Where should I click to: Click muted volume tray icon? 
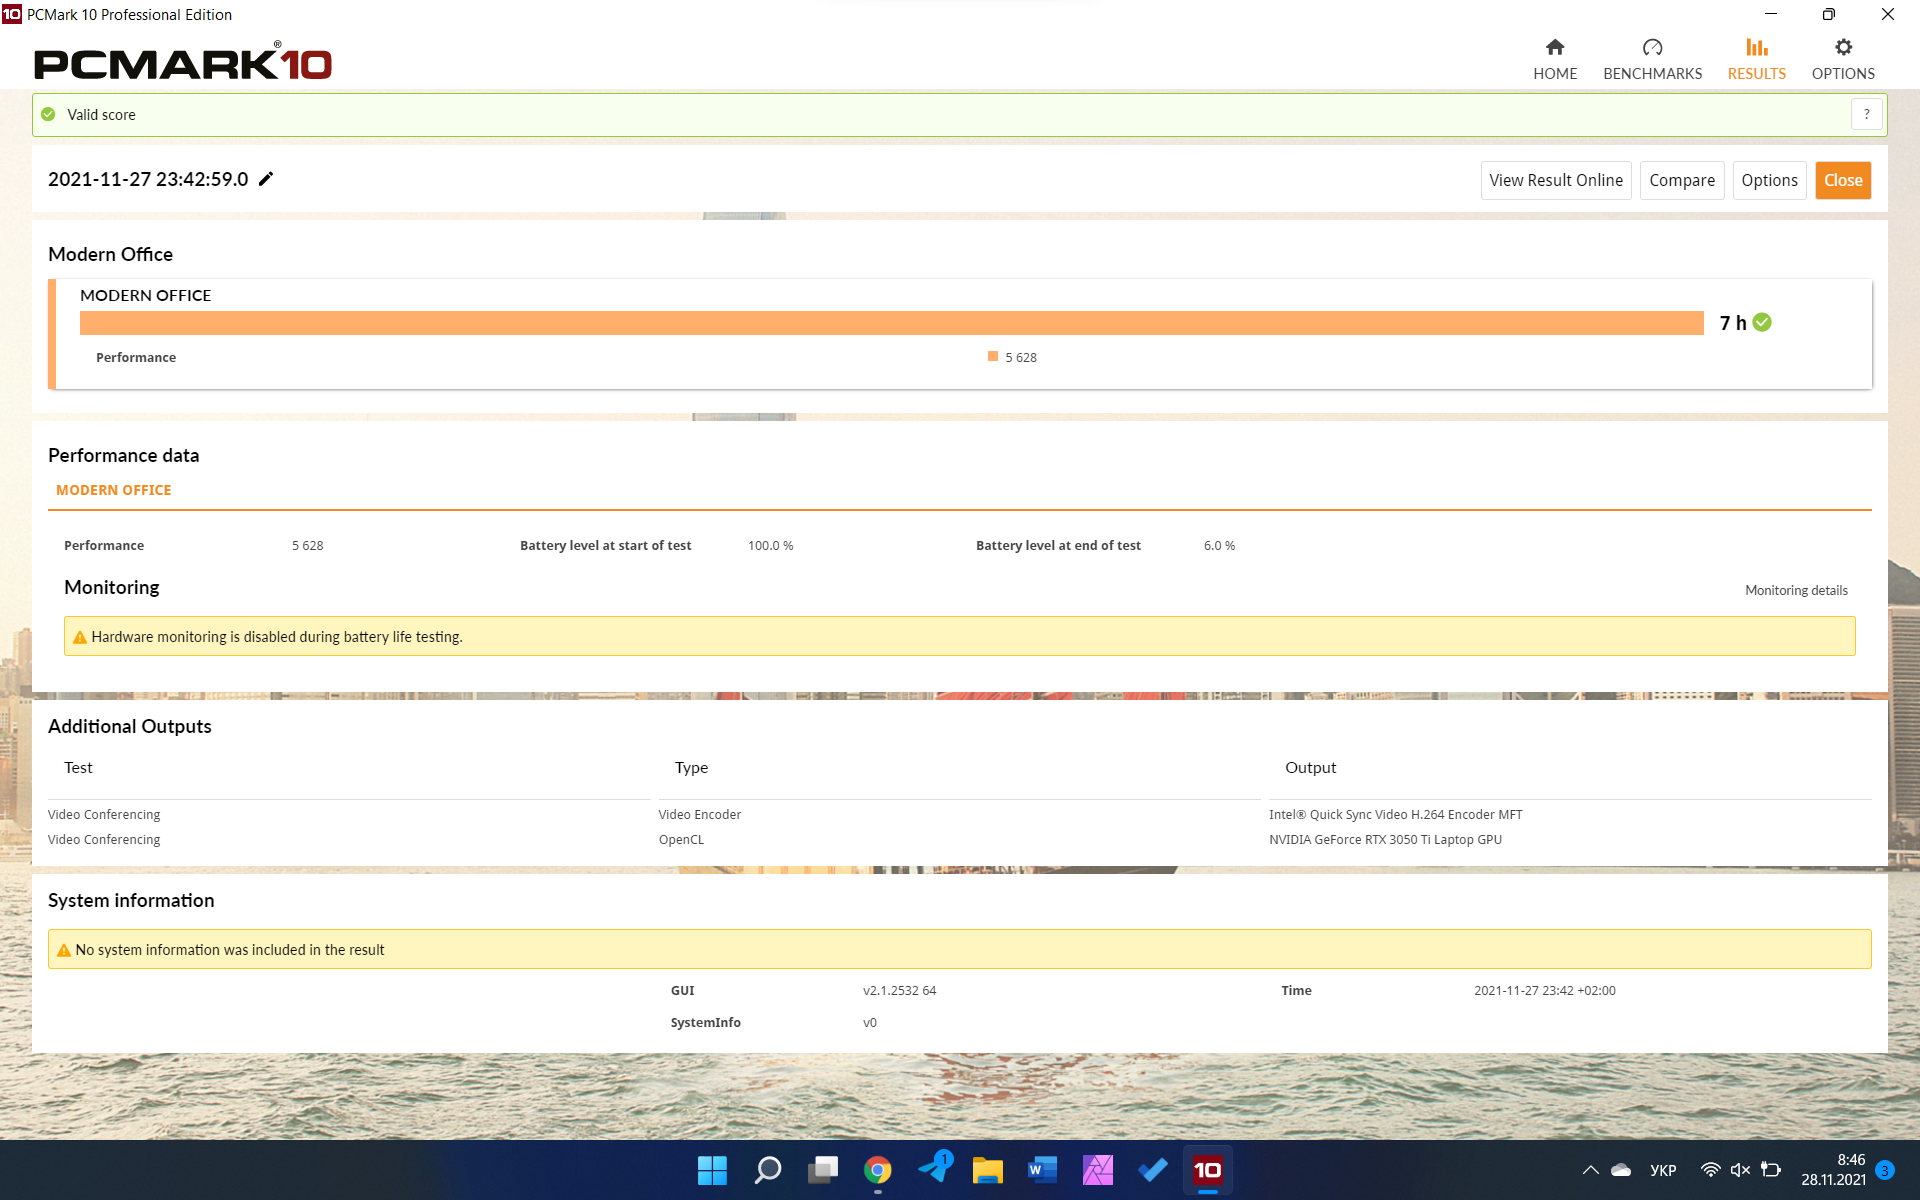click(x=1740, y=1170)
